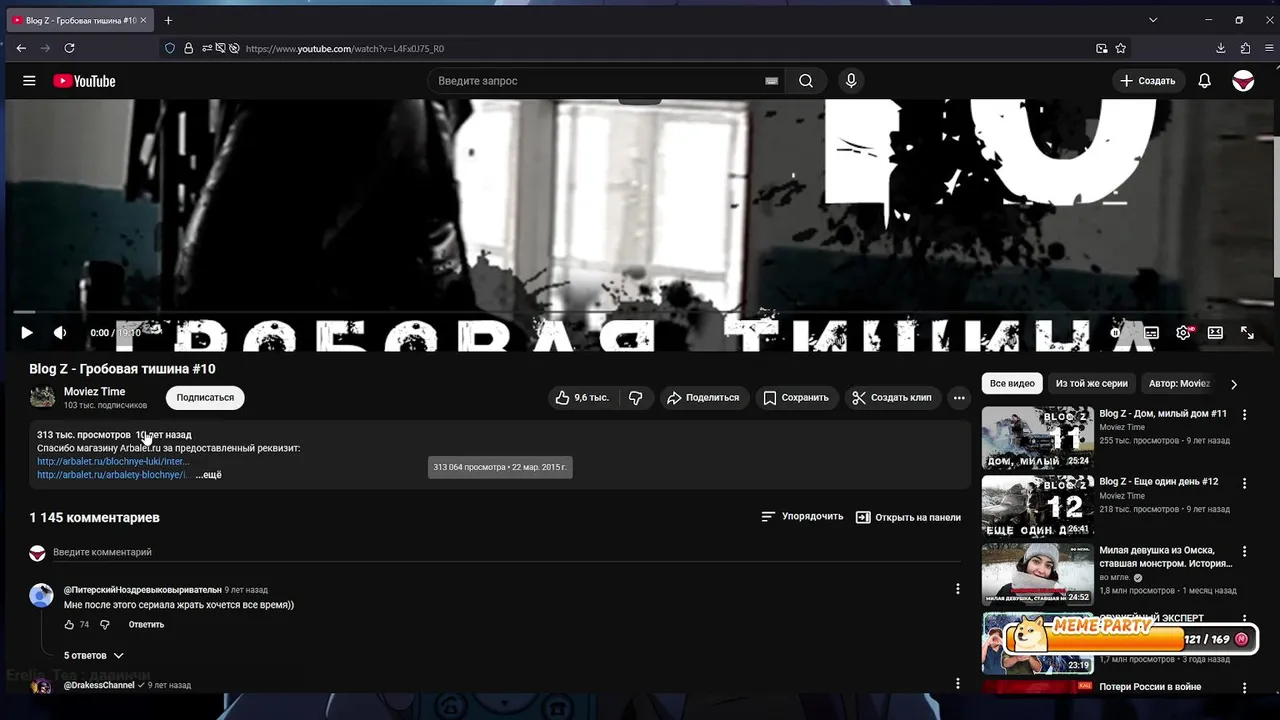Open Blog Z - Дом, милый дом #11 thumbnail

(x=1037, y=437)
